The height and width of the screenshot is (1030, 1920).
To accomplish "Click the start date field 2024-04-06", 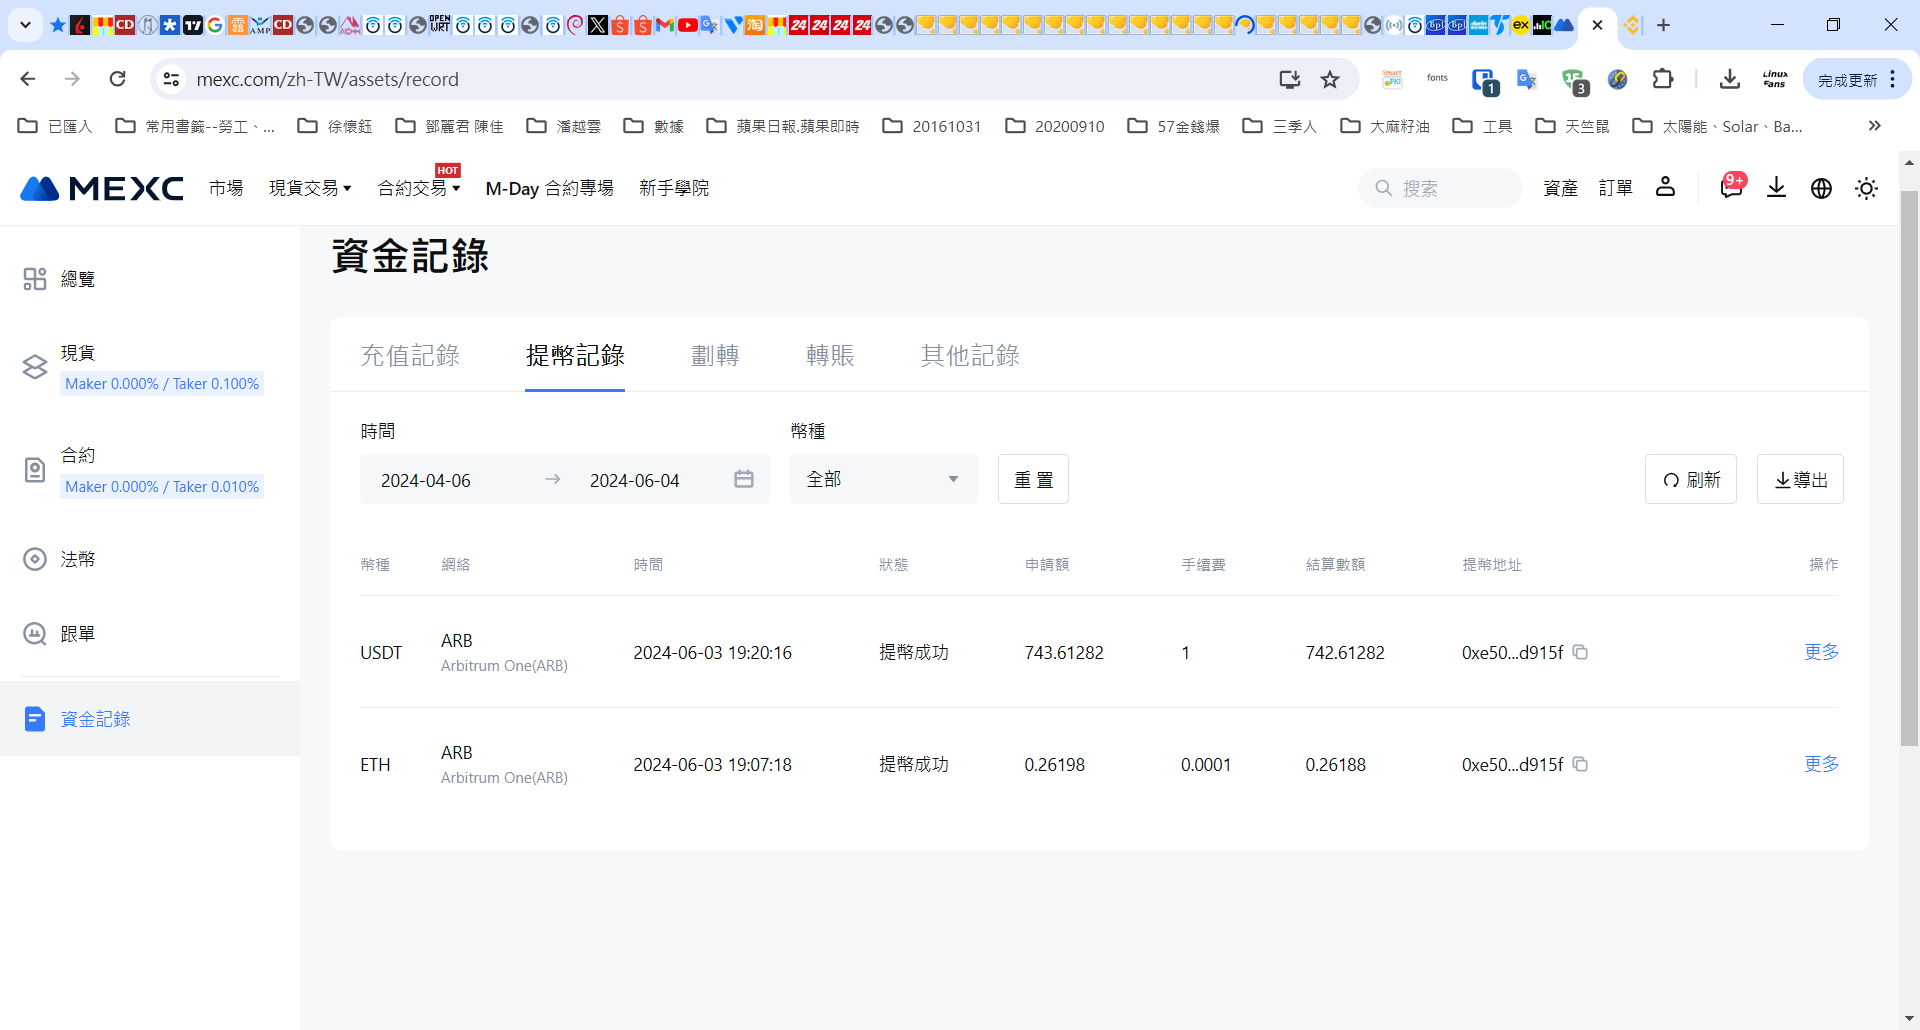I will (426, 480).
